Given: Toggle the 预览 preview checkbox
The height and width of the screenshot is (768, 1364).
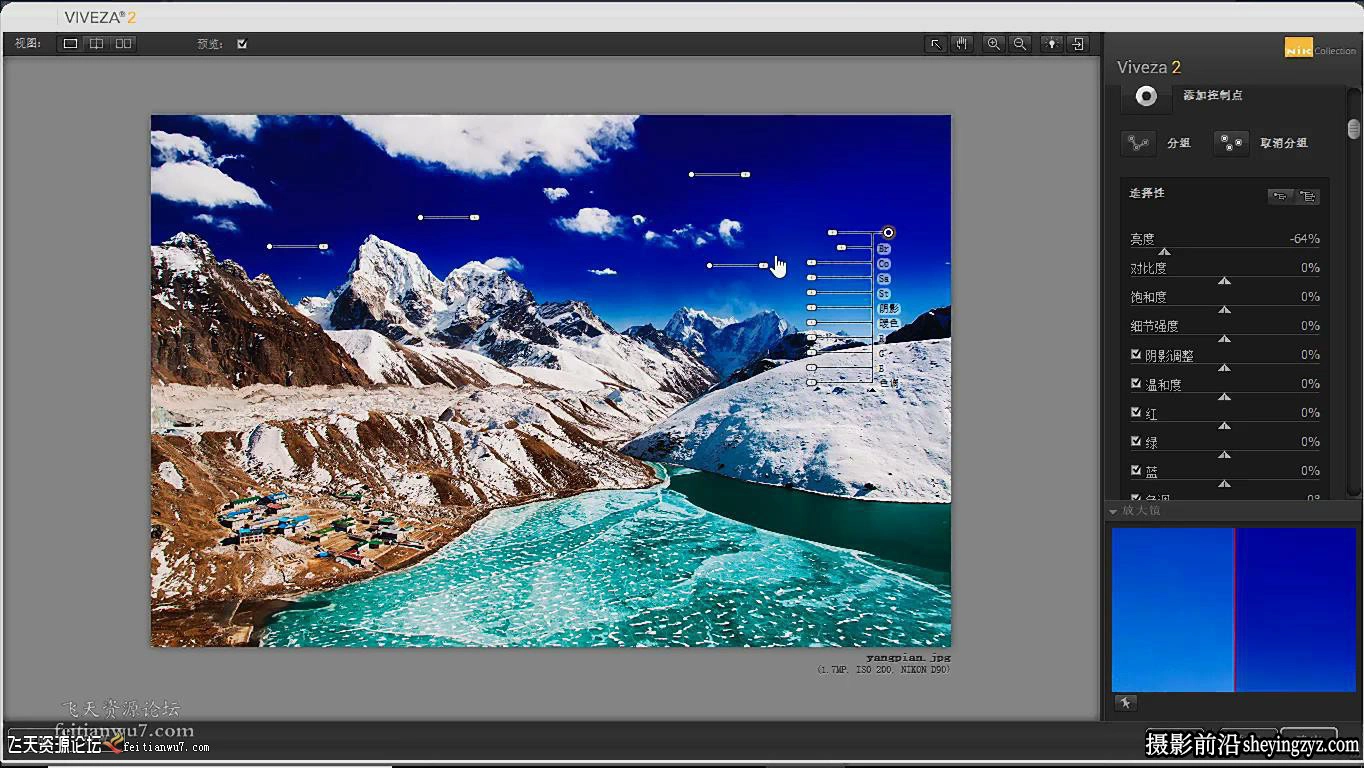Looking at the screenshot, I should [x=242, y=44].
